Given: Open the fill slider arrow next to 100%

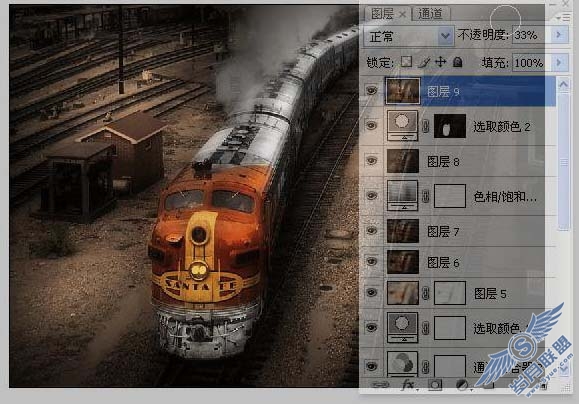Looking at the screenshot, I should 559,63.
